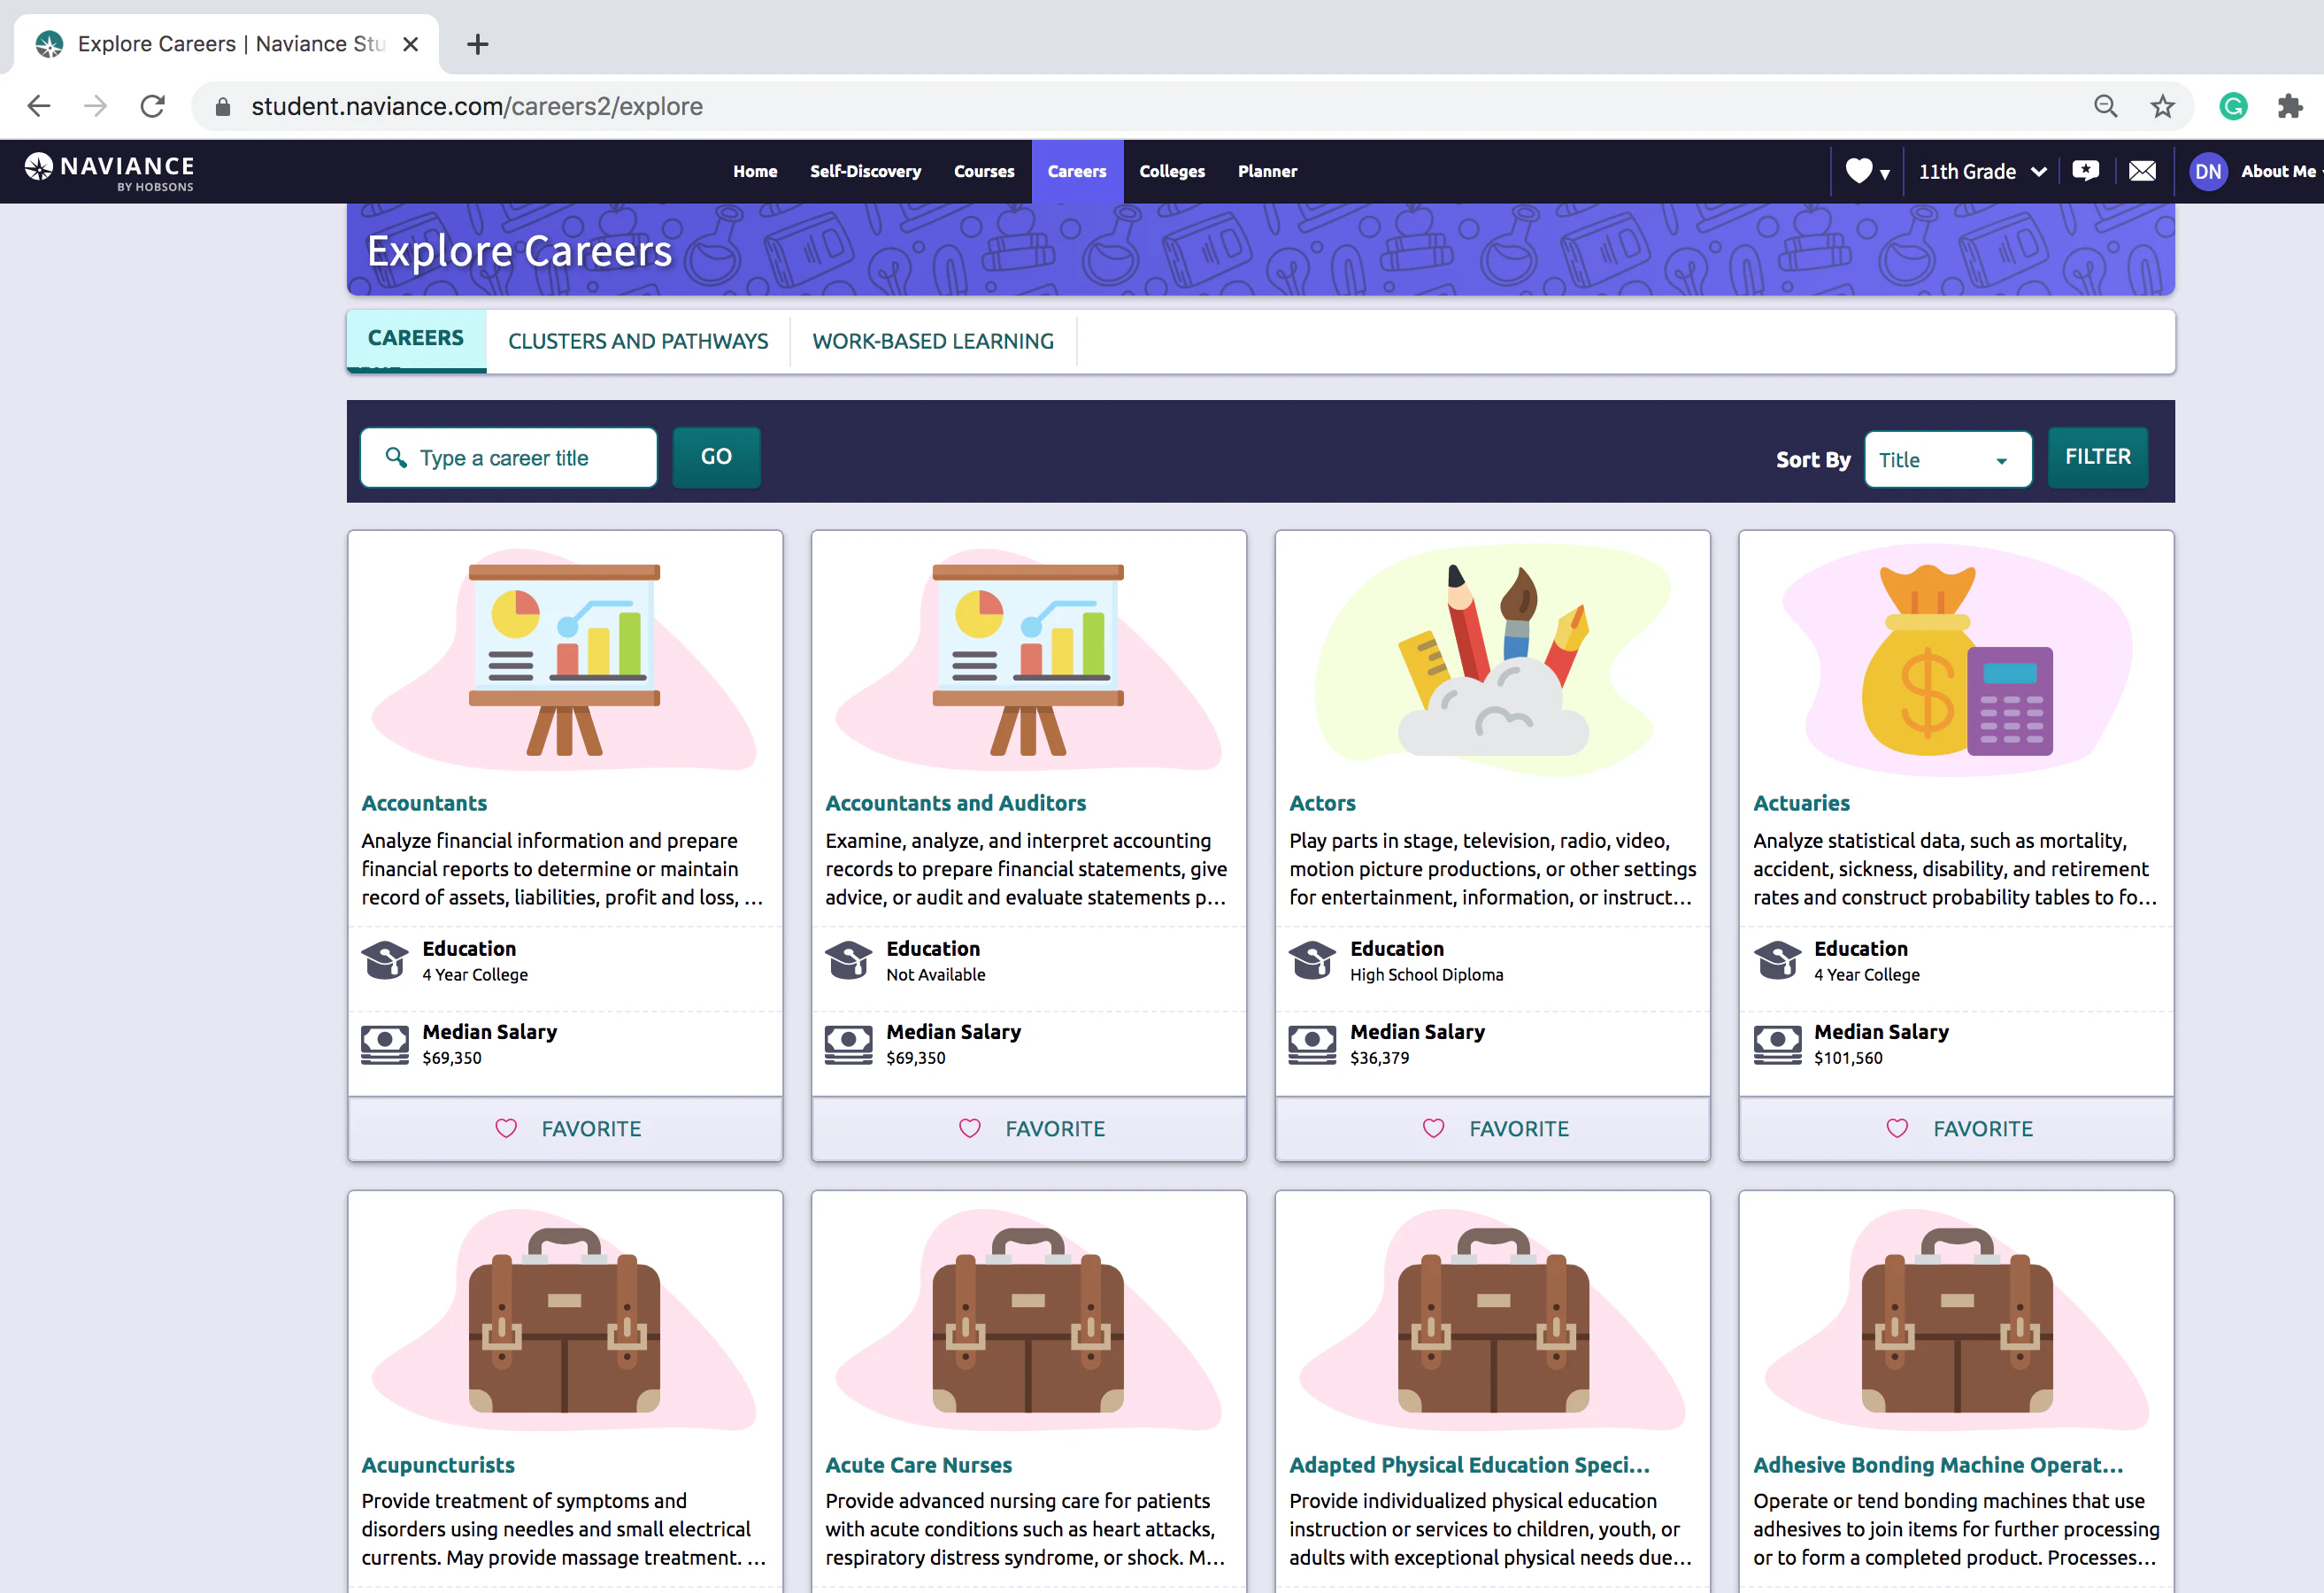The width and height of the screenshot is (2324, 1593).
Task: Open the Sort By Title dropdown
Action: [1946, 459]
